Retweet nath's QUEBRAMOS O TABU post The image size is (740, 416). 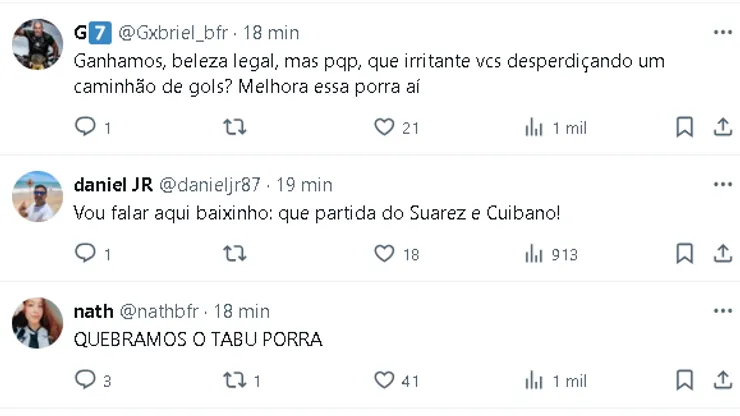(x=234, y=380)
